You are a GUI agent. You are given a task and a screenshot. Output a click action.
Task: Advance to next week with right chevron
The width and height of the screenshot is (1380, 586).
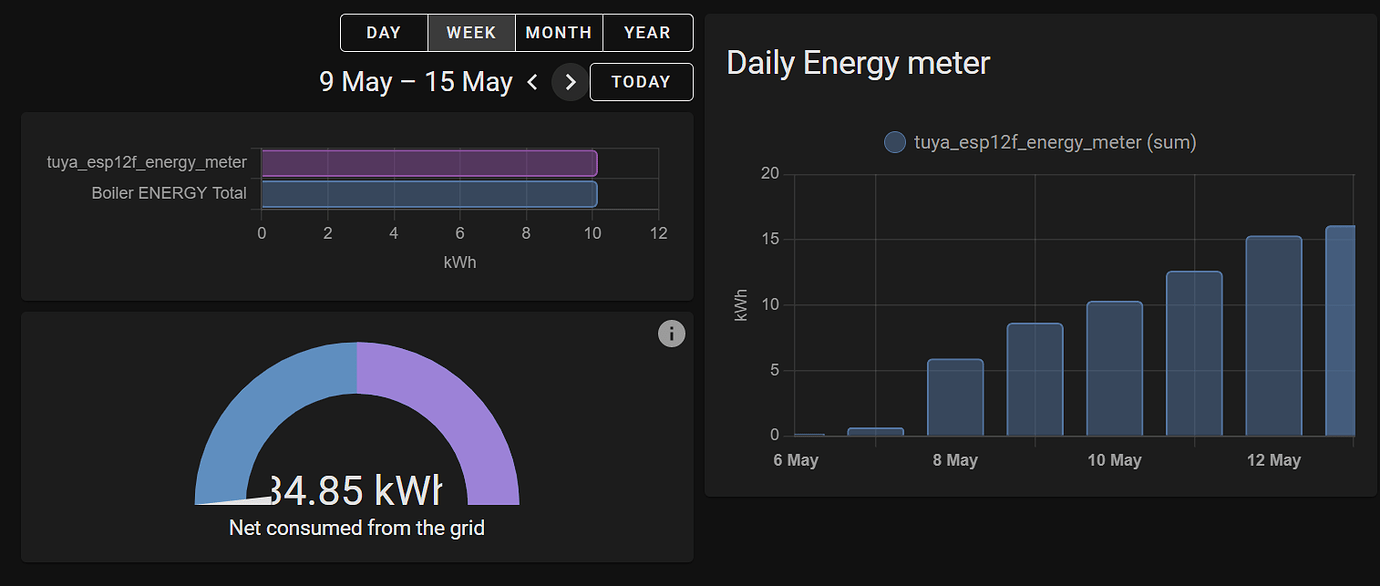[x=571, y=82]
